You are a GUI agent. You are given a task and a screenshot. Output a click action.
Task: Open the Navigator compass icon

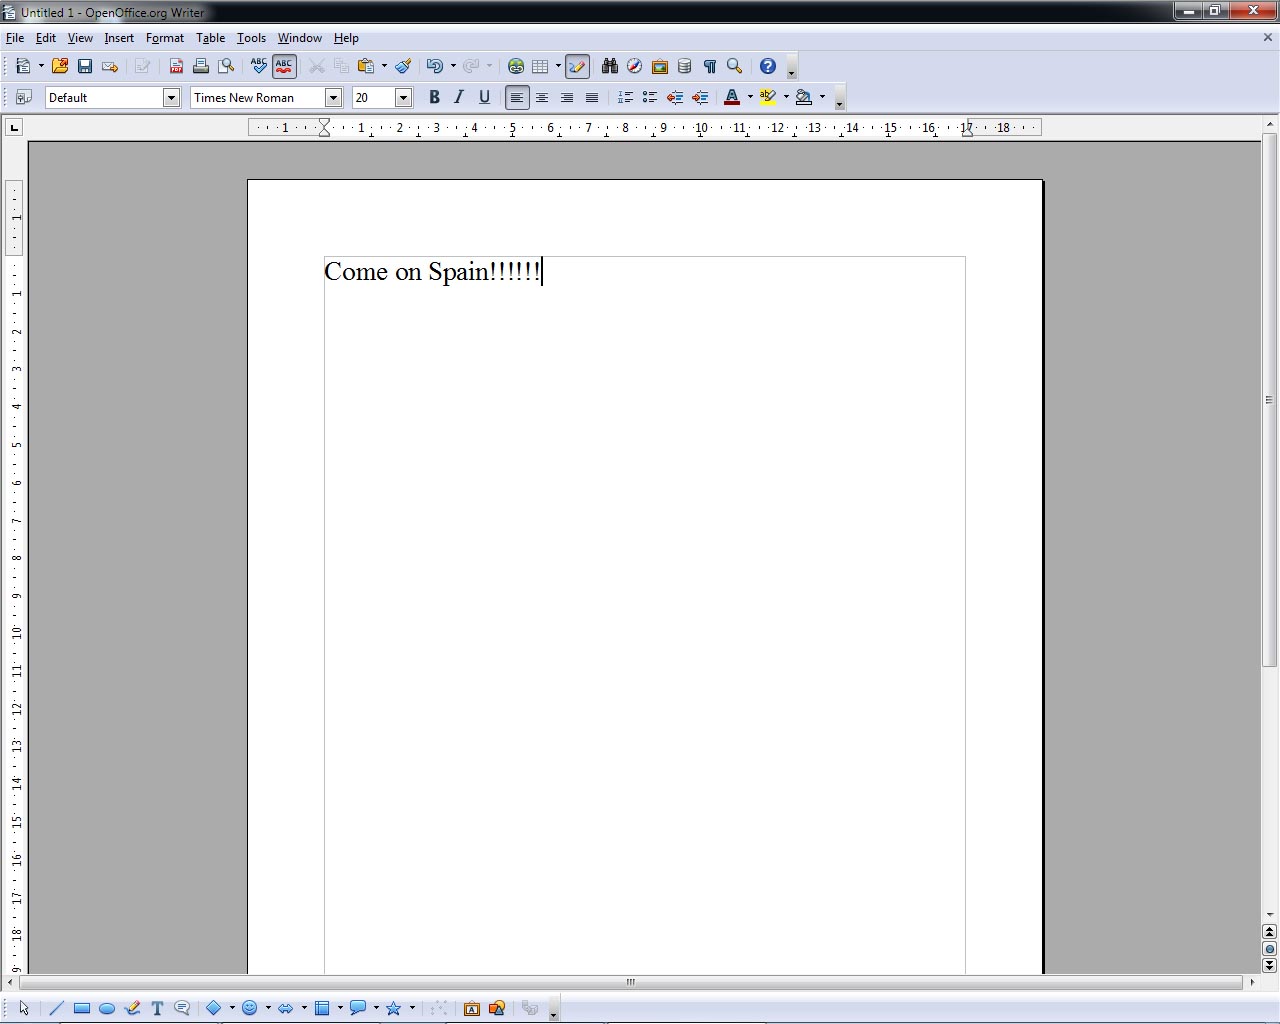(634, 66)
